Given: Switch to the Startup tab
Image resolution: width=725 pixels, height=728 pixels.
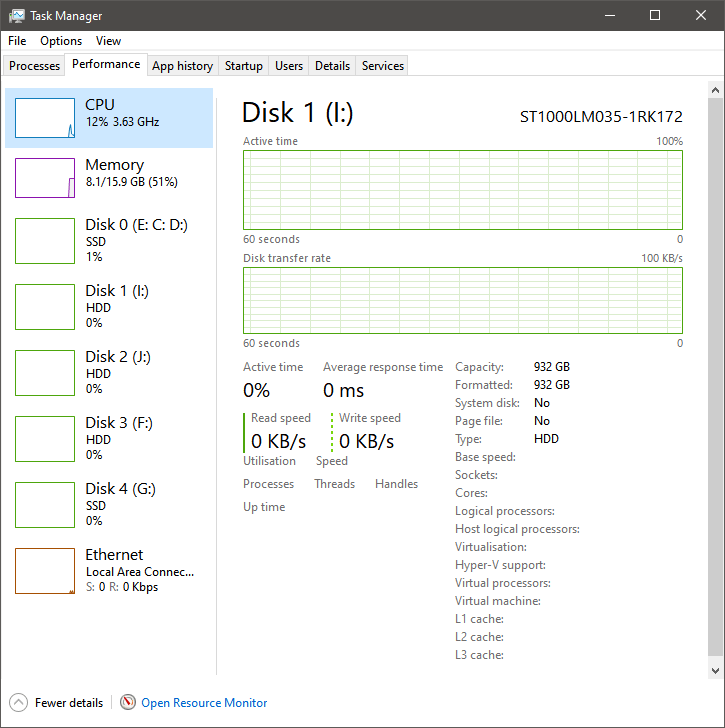Looking at the screenshot, I should (244, 66).
